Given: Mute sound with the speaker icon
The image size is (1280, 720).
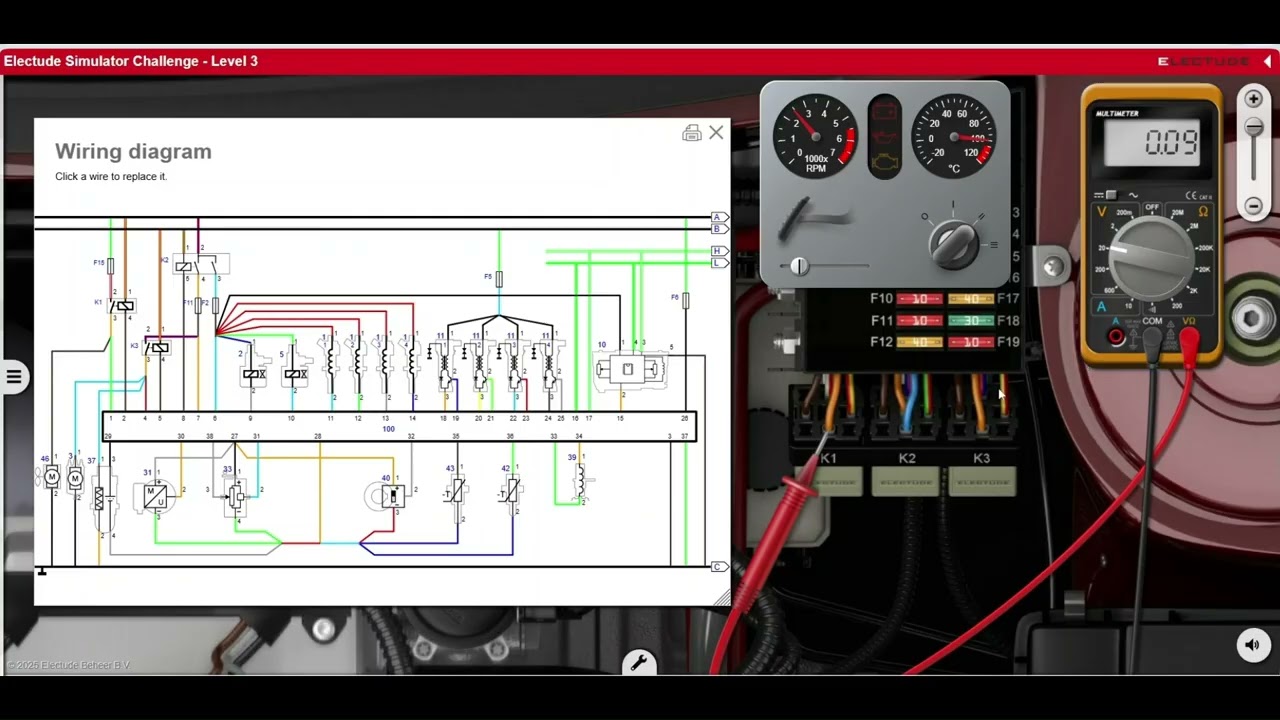Looking at the screenshot, I should 1253,645.
